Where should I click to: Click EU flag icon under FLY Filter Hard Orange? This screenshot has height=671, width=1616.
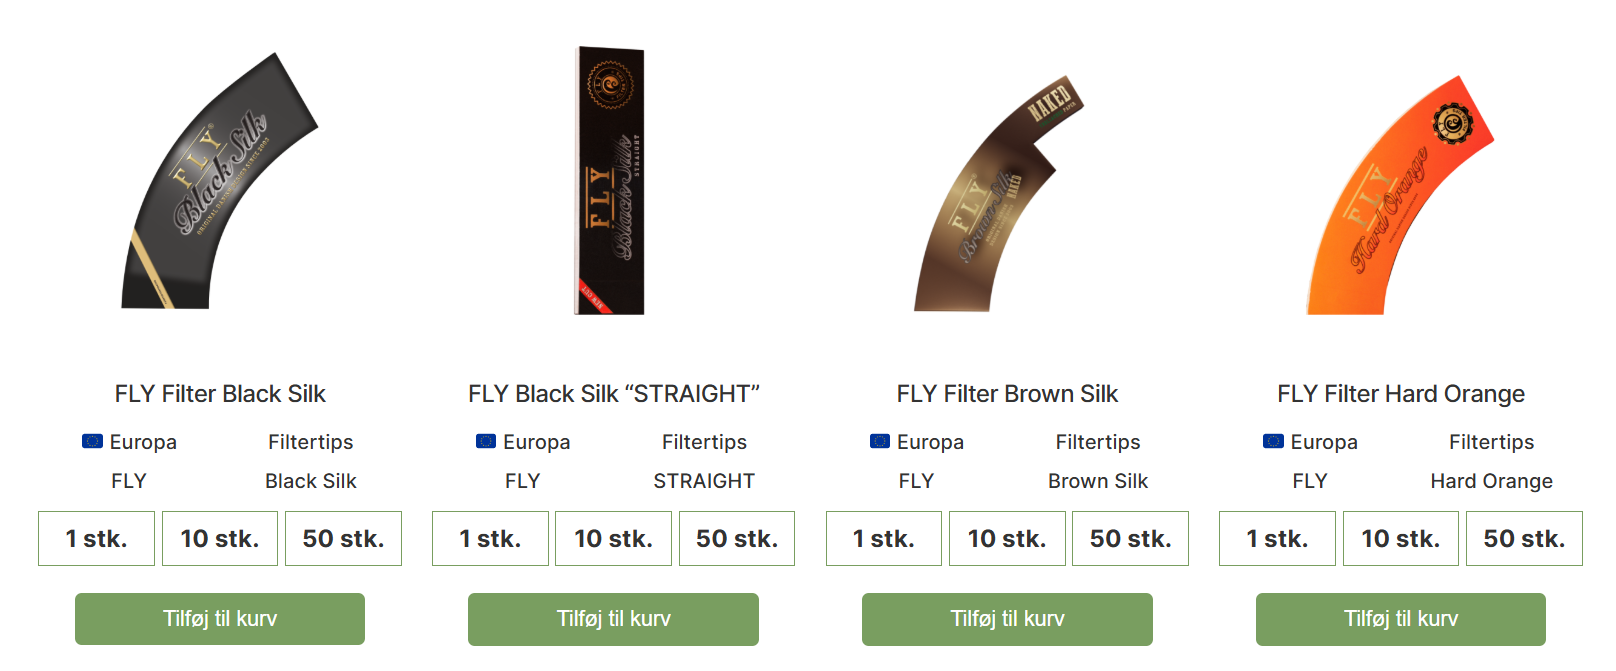pyautogui.click(x=1273, y=441)
